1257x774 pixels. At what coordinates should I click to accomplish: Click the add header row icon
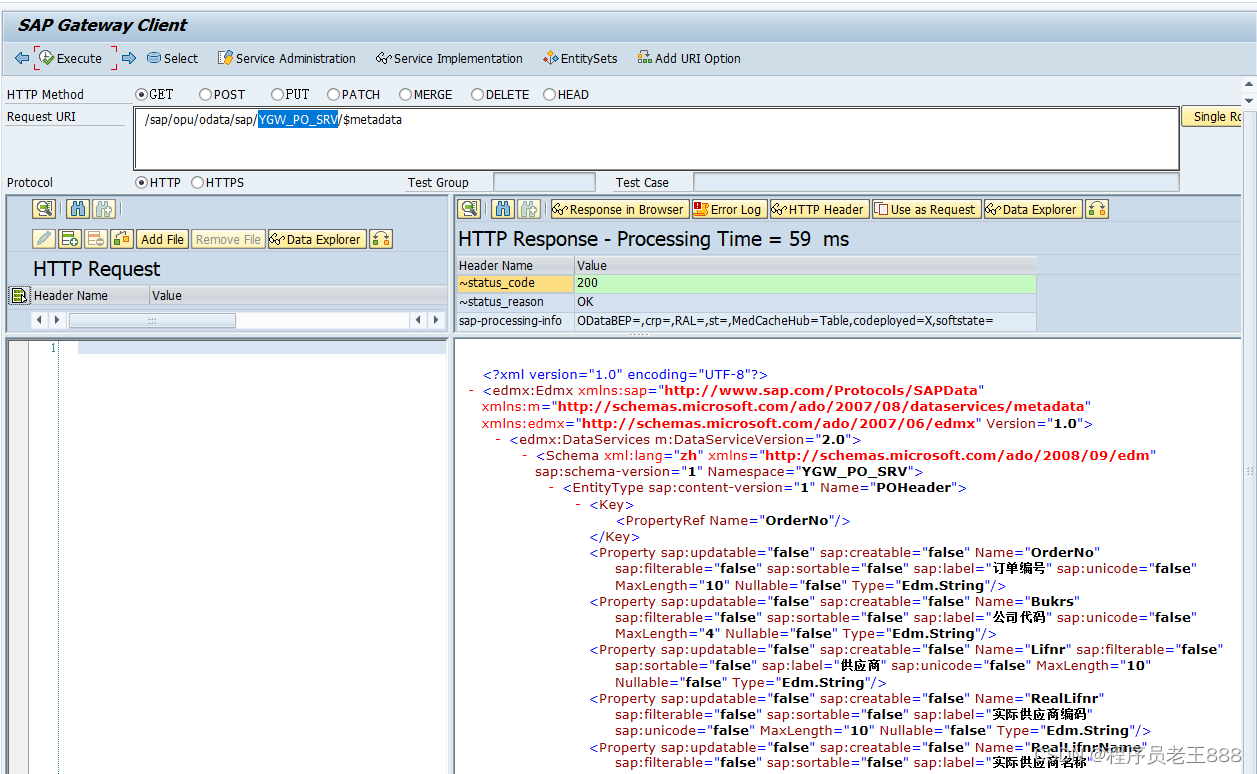(70, 239)
